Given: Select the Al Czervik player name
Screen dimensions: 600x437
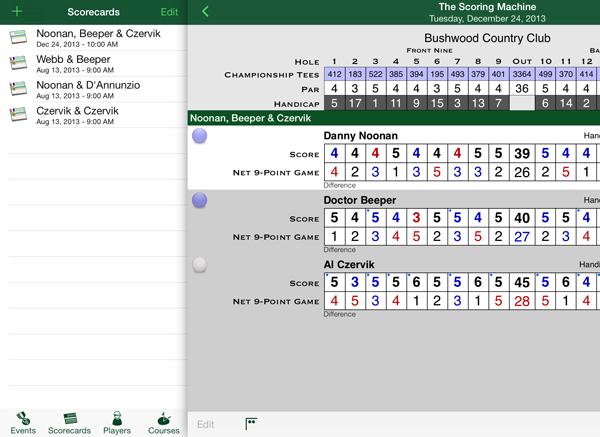Looking at the screenshot, I should pos(349,264).
